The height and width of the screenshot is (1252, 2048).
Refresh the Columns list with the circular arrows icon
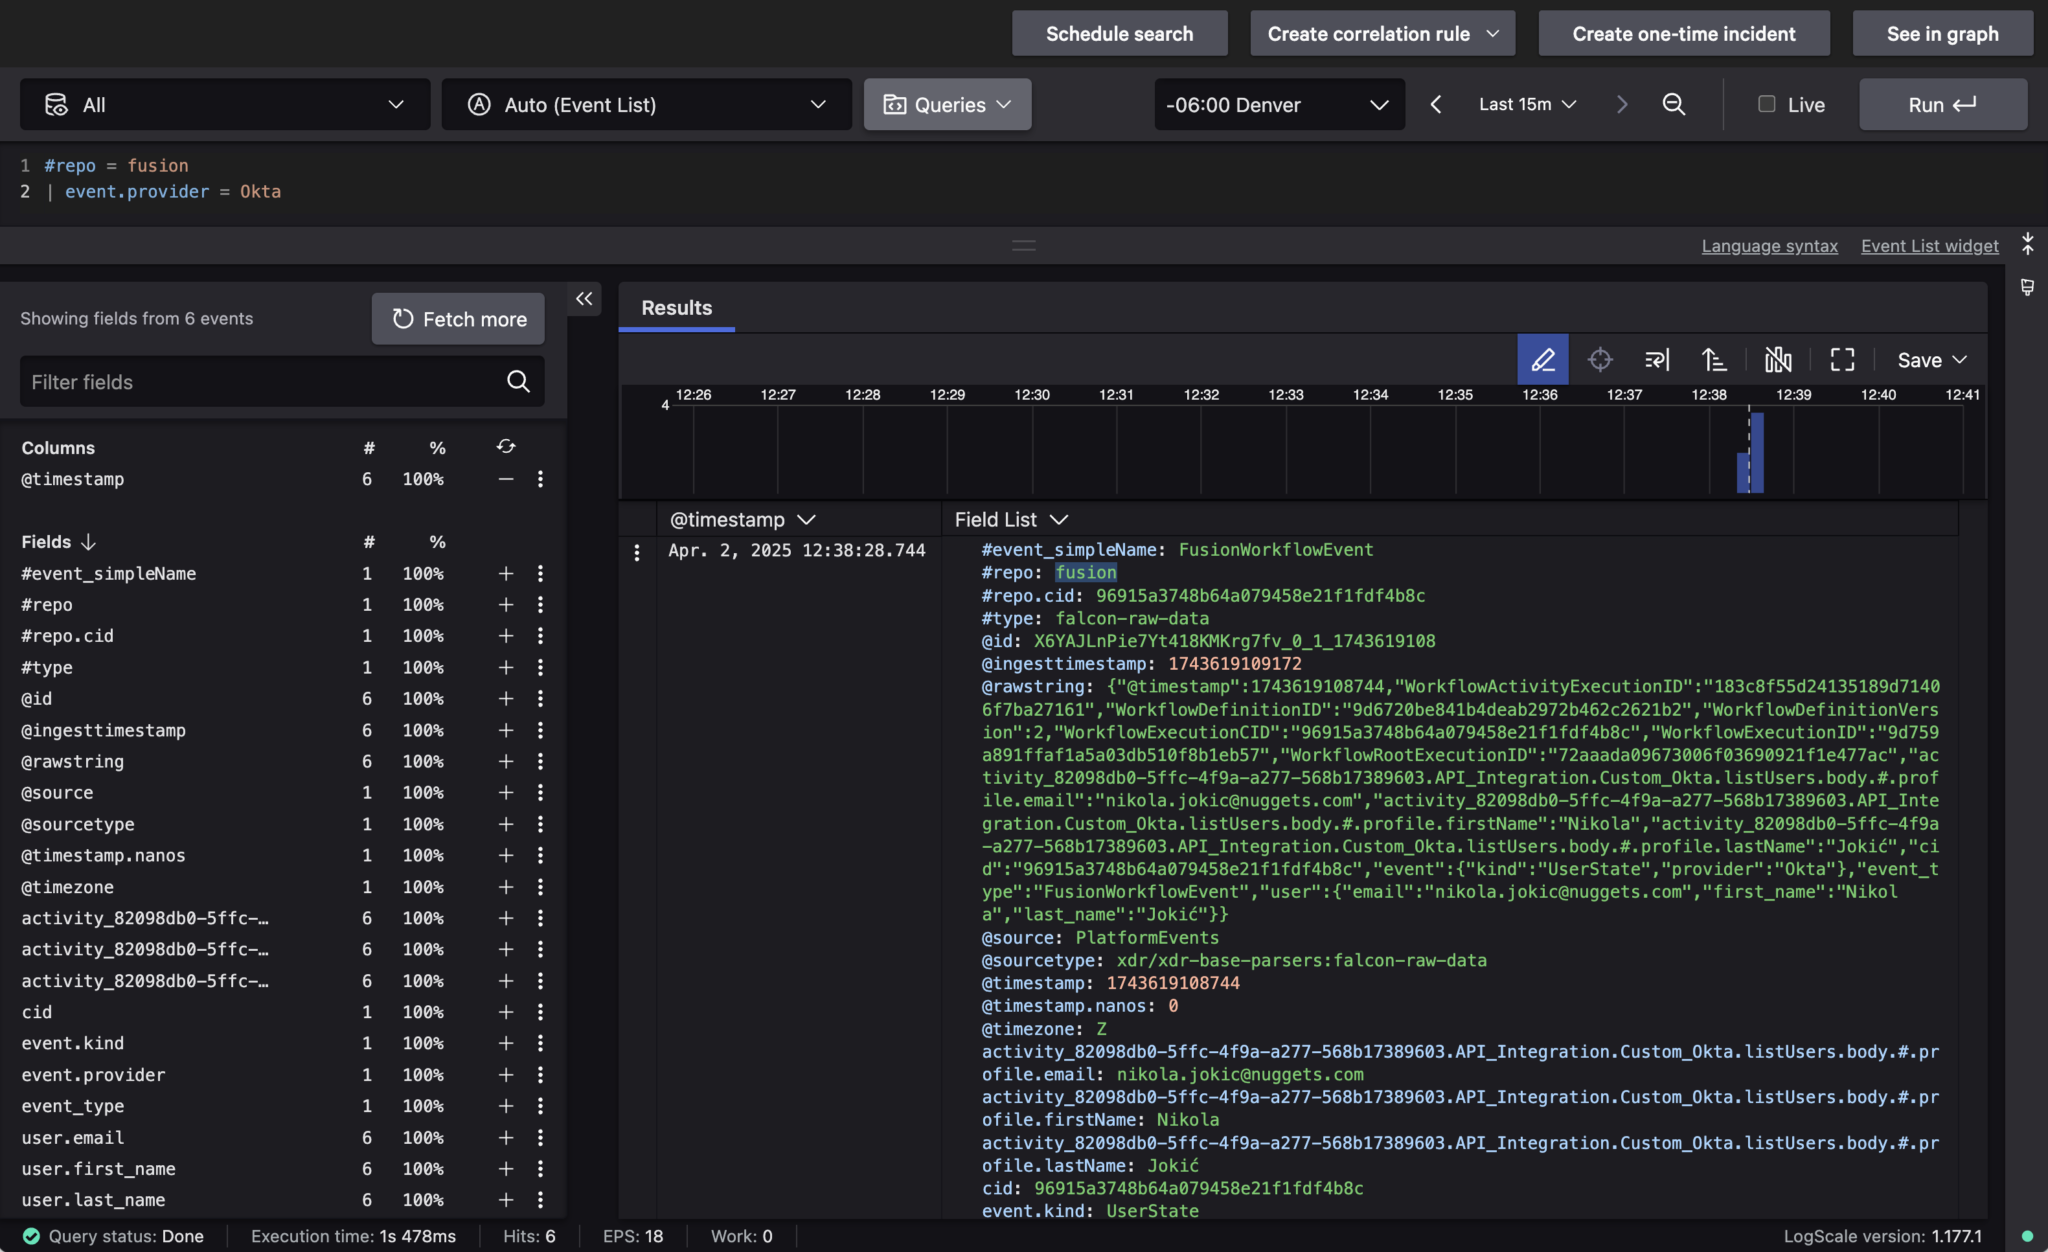tap(506, 446)
